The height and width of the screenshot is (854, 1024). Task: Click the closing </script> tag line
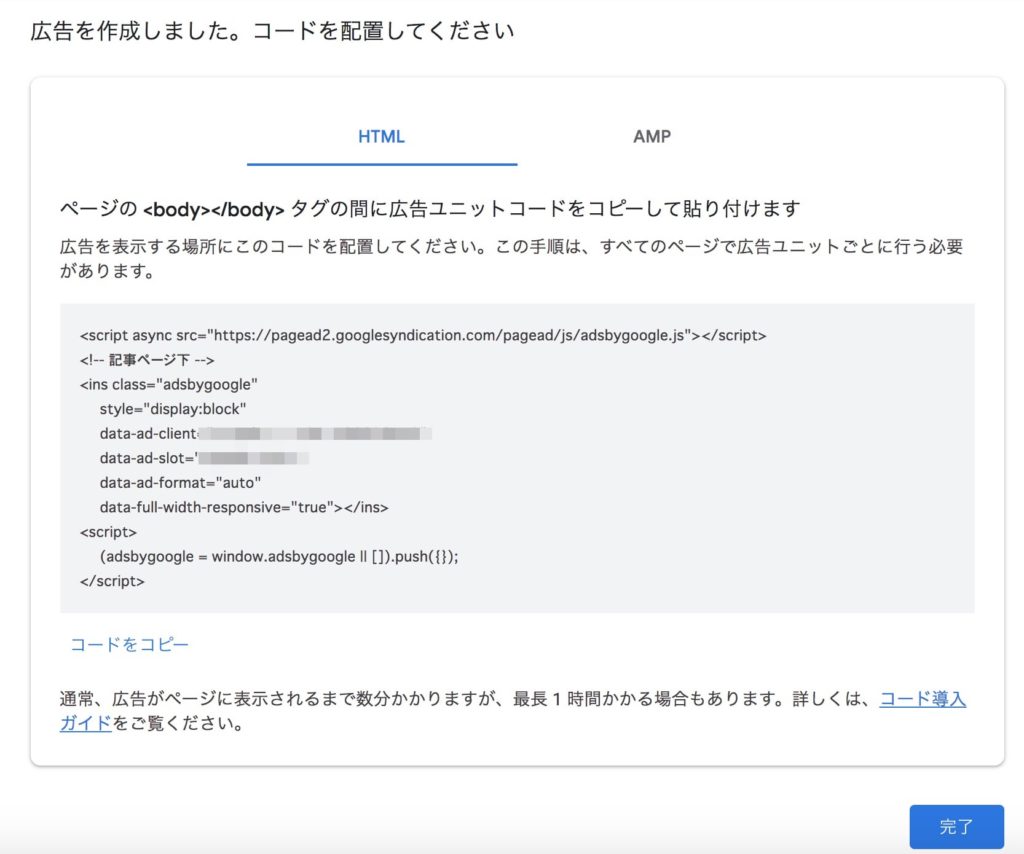[112, 581]
